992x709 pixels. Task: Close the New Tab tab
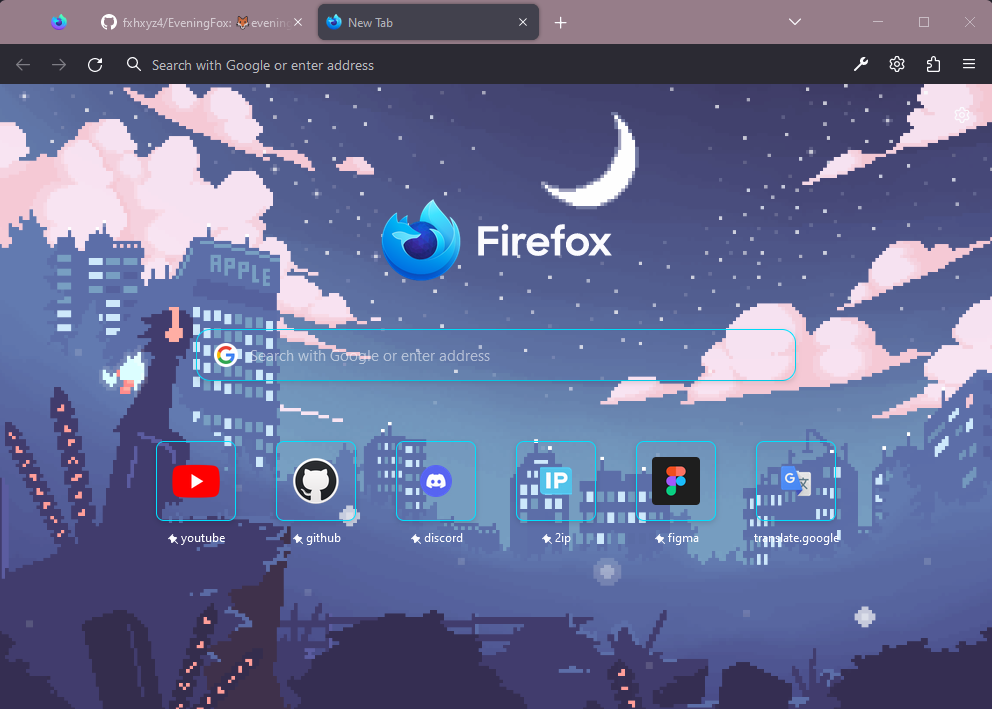(523, 22)
